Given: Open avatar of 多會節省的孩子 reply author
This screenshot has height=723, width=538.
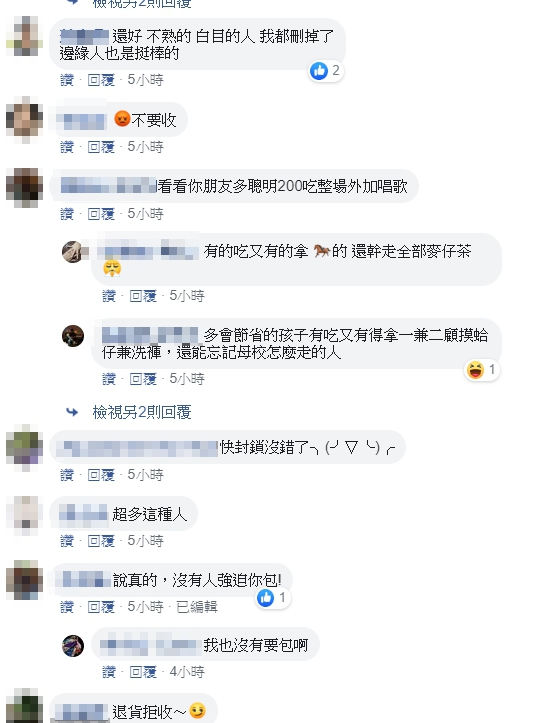Looking at the screenshot, I should 73,335.
